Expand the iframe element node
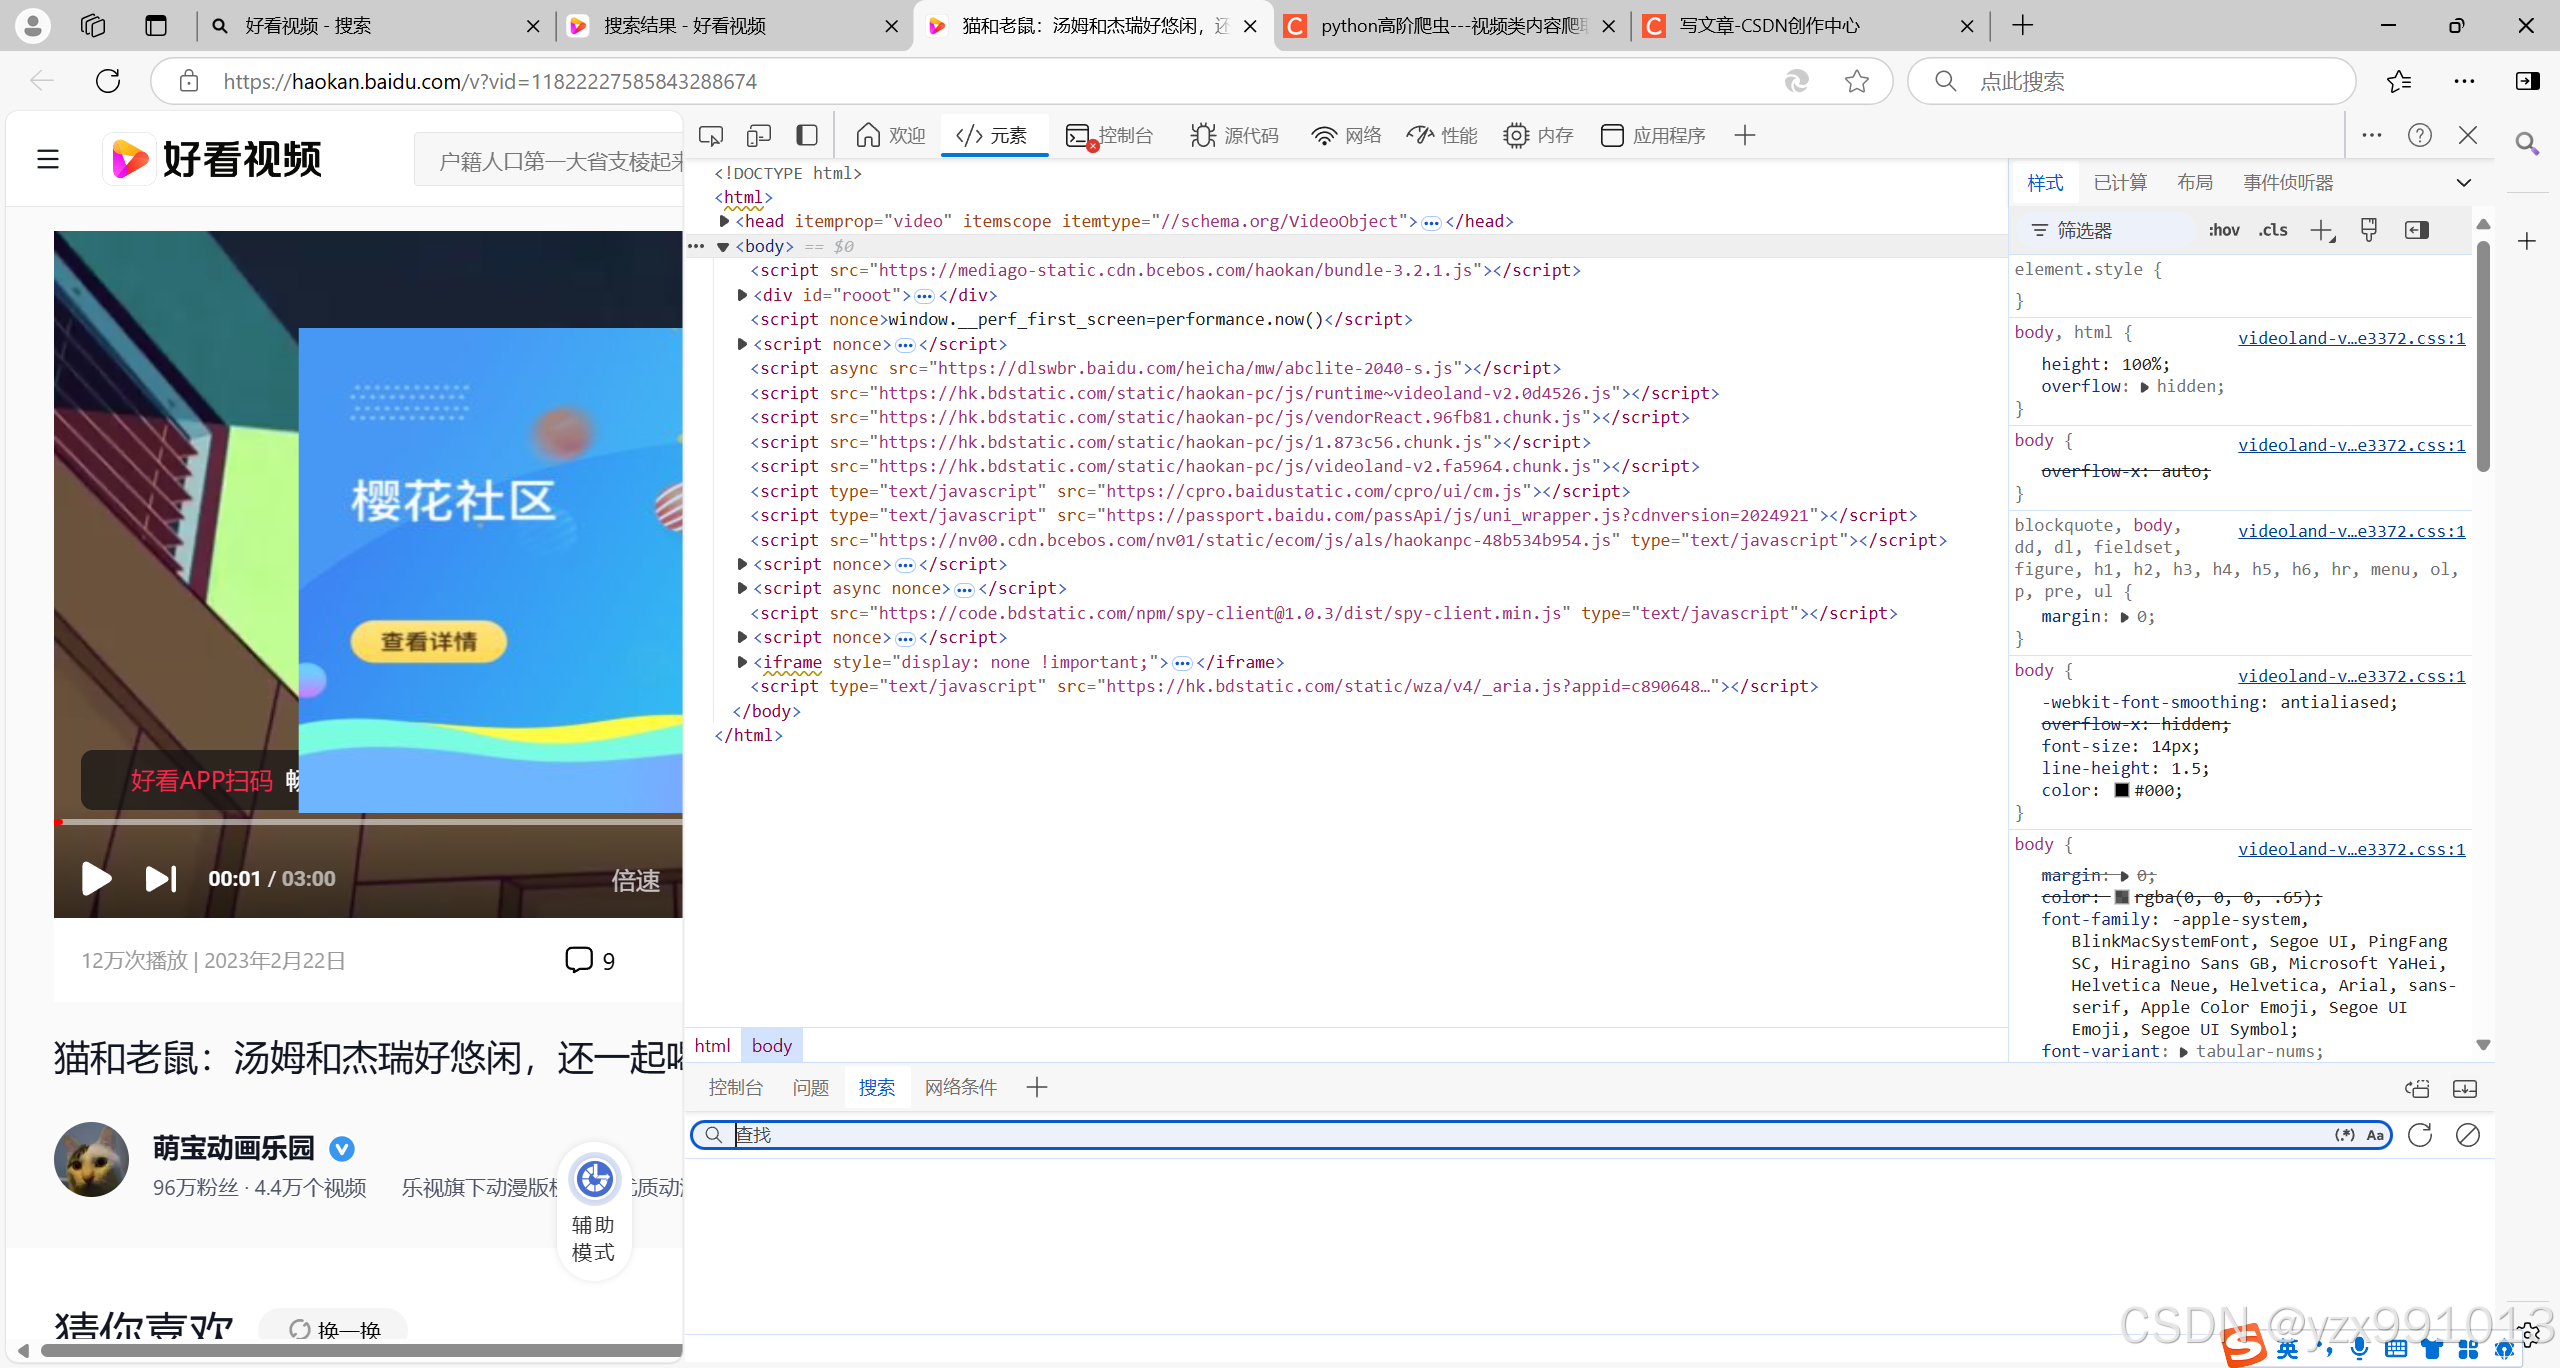The width and height of the screenshot is (2560, 1368). pyautogui.click(x=742, y=662)
